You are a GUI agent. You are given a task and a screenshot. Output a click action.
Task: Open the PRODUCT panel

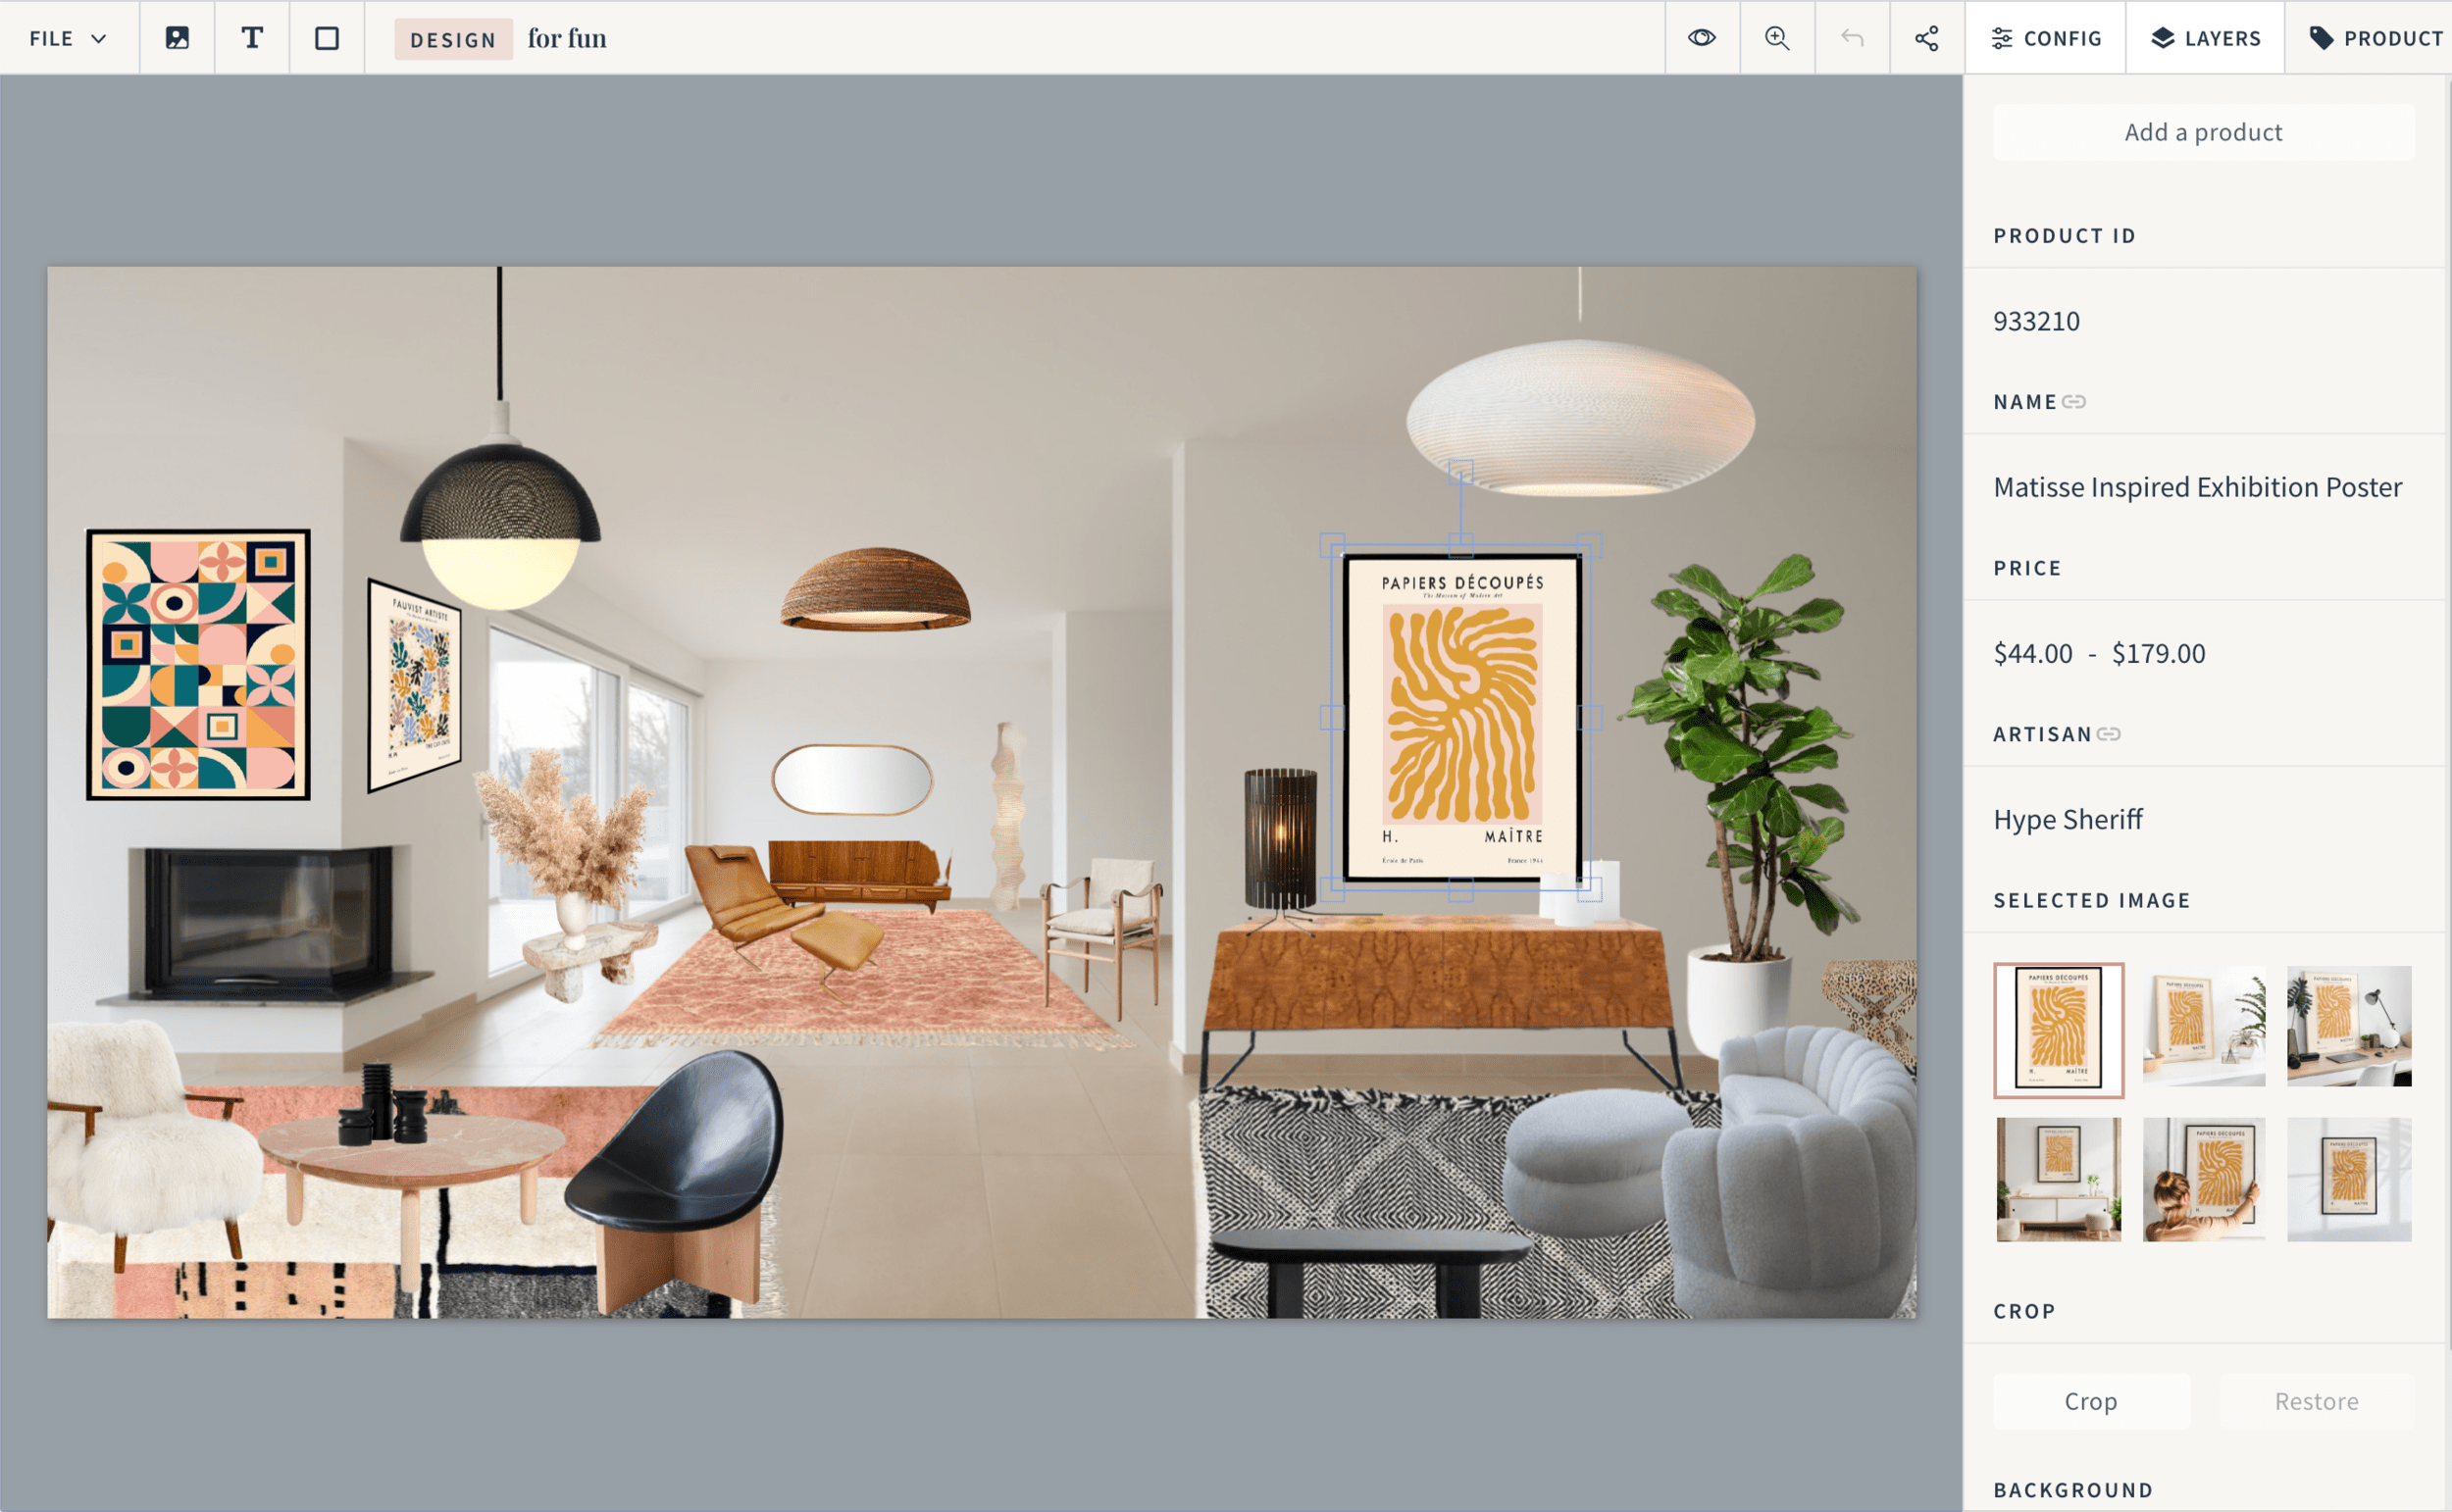click(2374, 38)
